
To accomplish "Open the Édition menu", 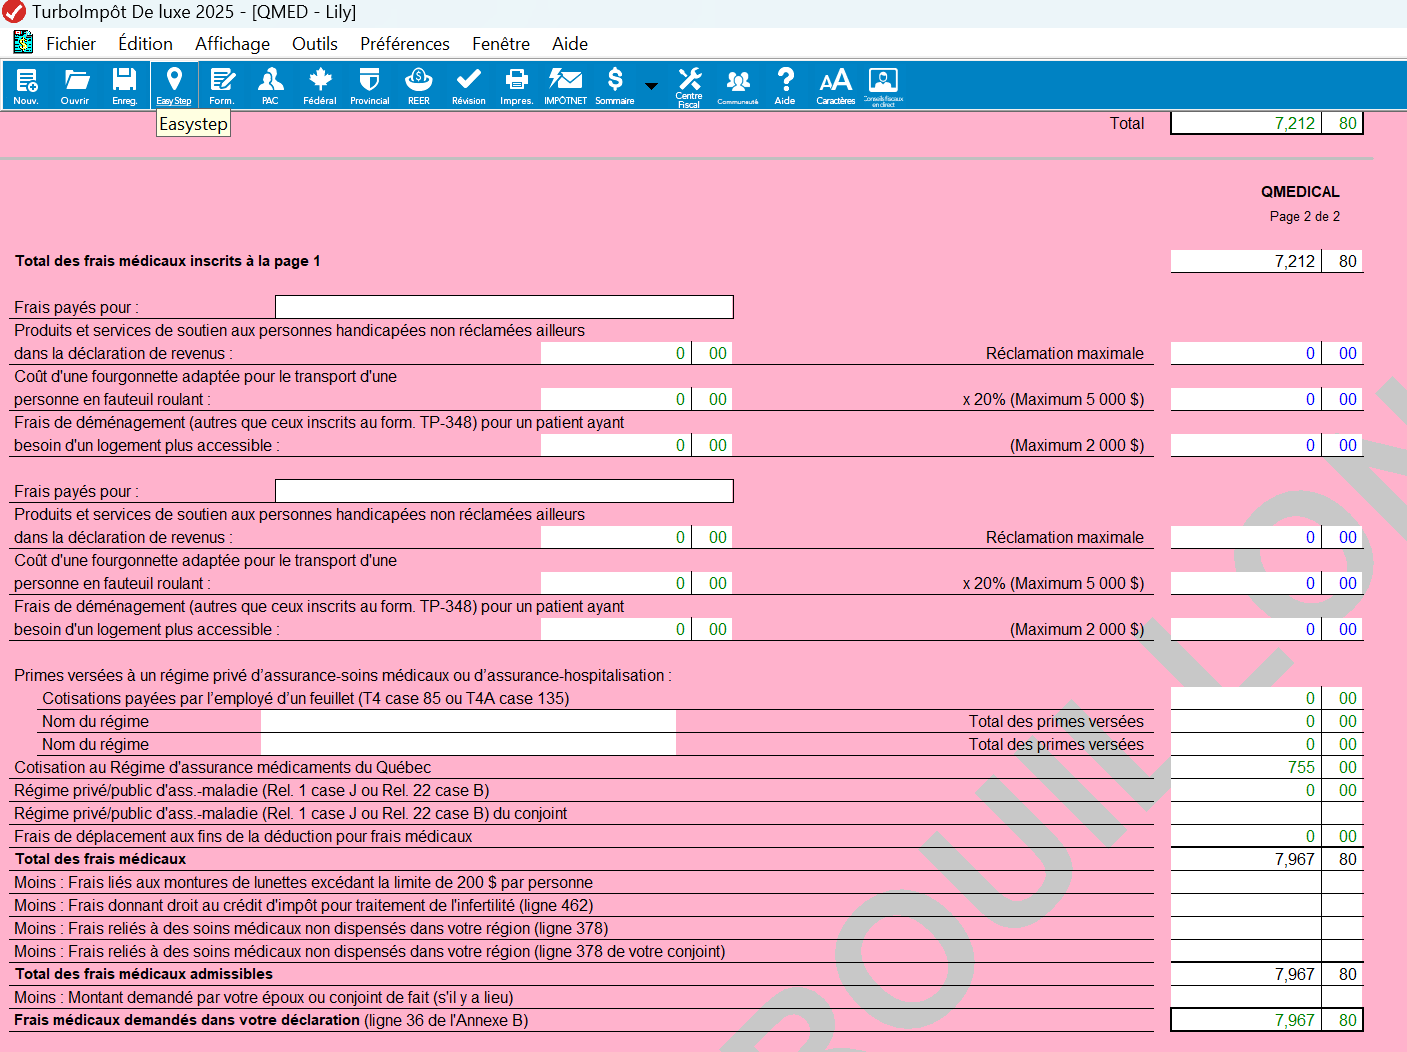I will click(145, 44).
